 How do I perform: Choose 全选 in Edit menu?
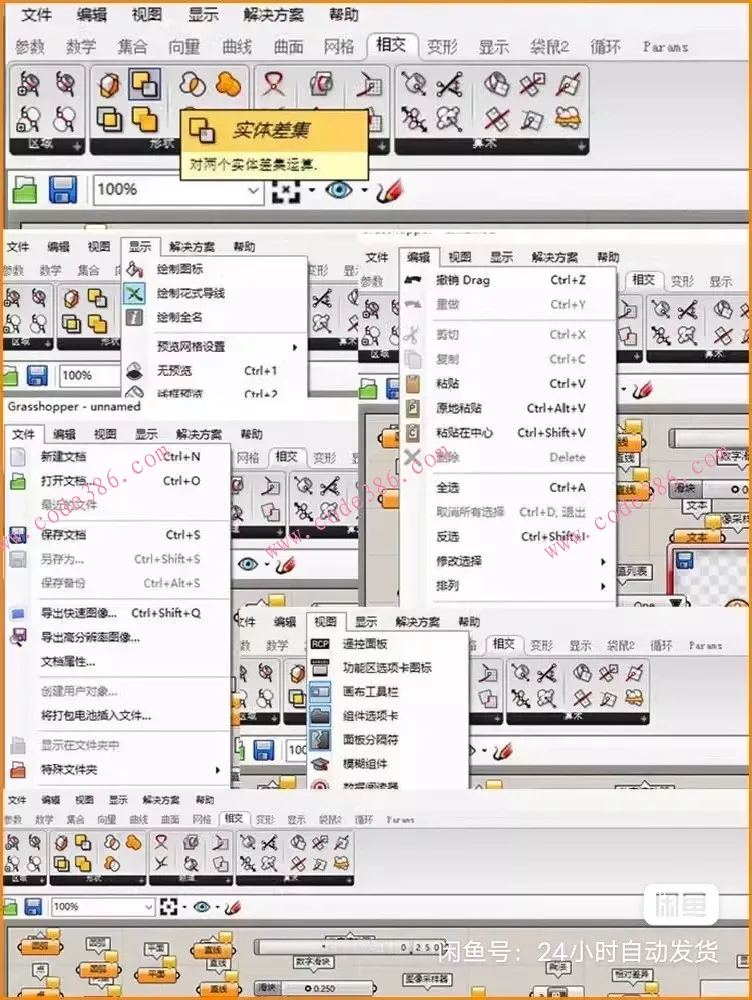pyautogui.click(x=447, y=488)
